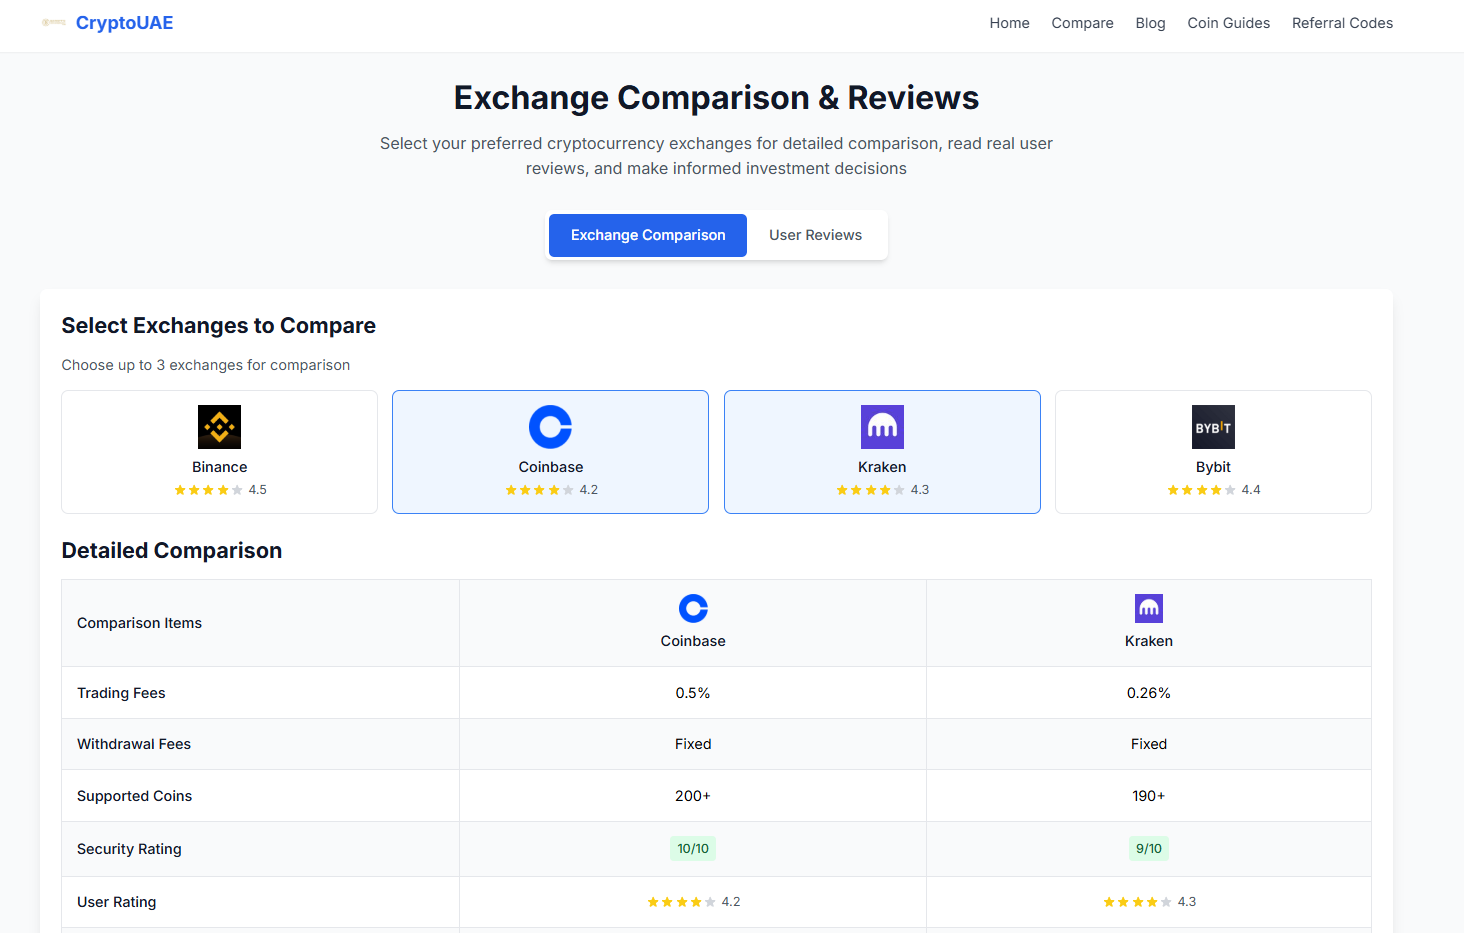Image resolution: width=1464 pixels, height=933 pixels.
Task: Click the Kraken logo in its selection card
Action: [882, 426]
